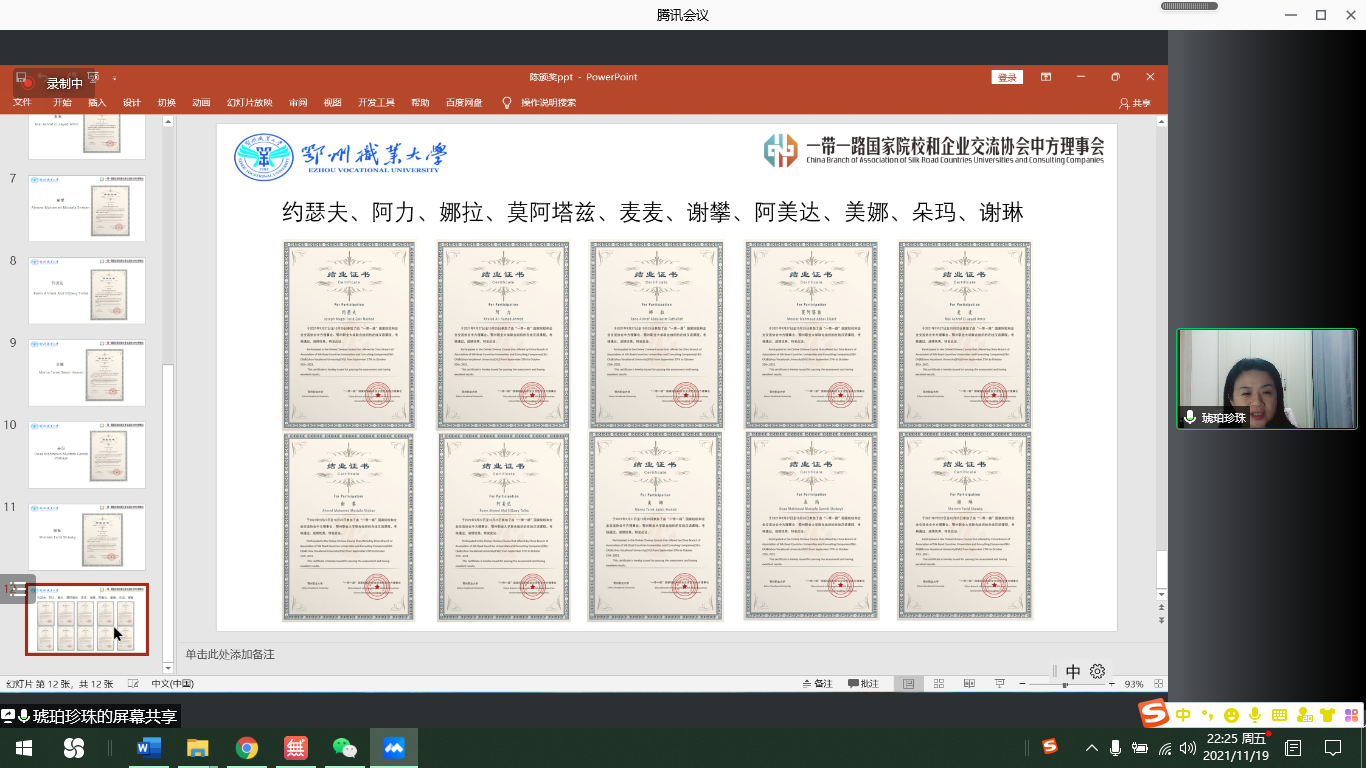Switch to the 开始 ribbon tab
The width and height of the screenshot is (1366, 768).
click(62, 103)
